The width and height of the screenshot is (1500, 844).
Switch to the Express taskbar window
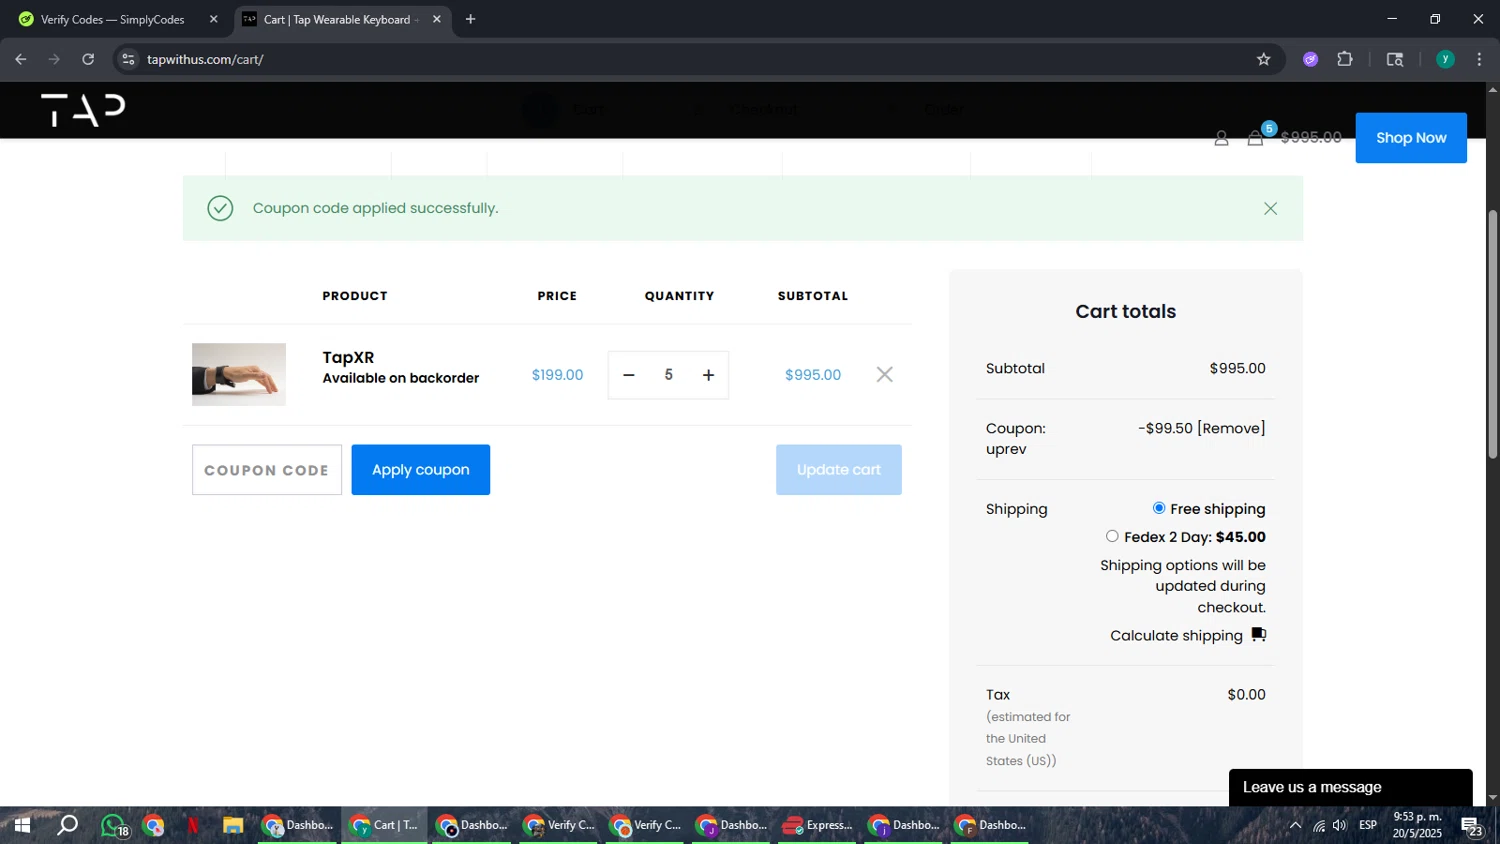click(x=818, y=826)
